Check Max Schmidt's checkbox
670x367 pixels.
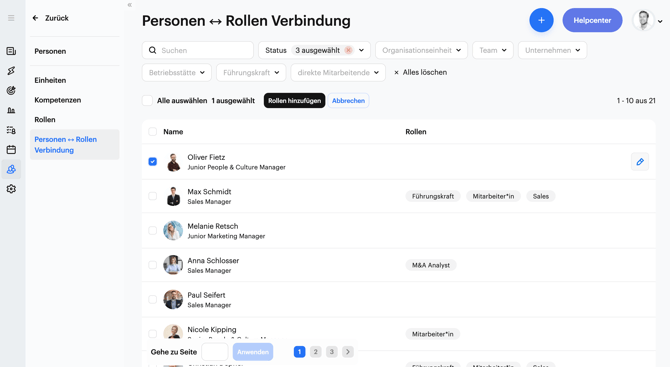click(153, 196)
